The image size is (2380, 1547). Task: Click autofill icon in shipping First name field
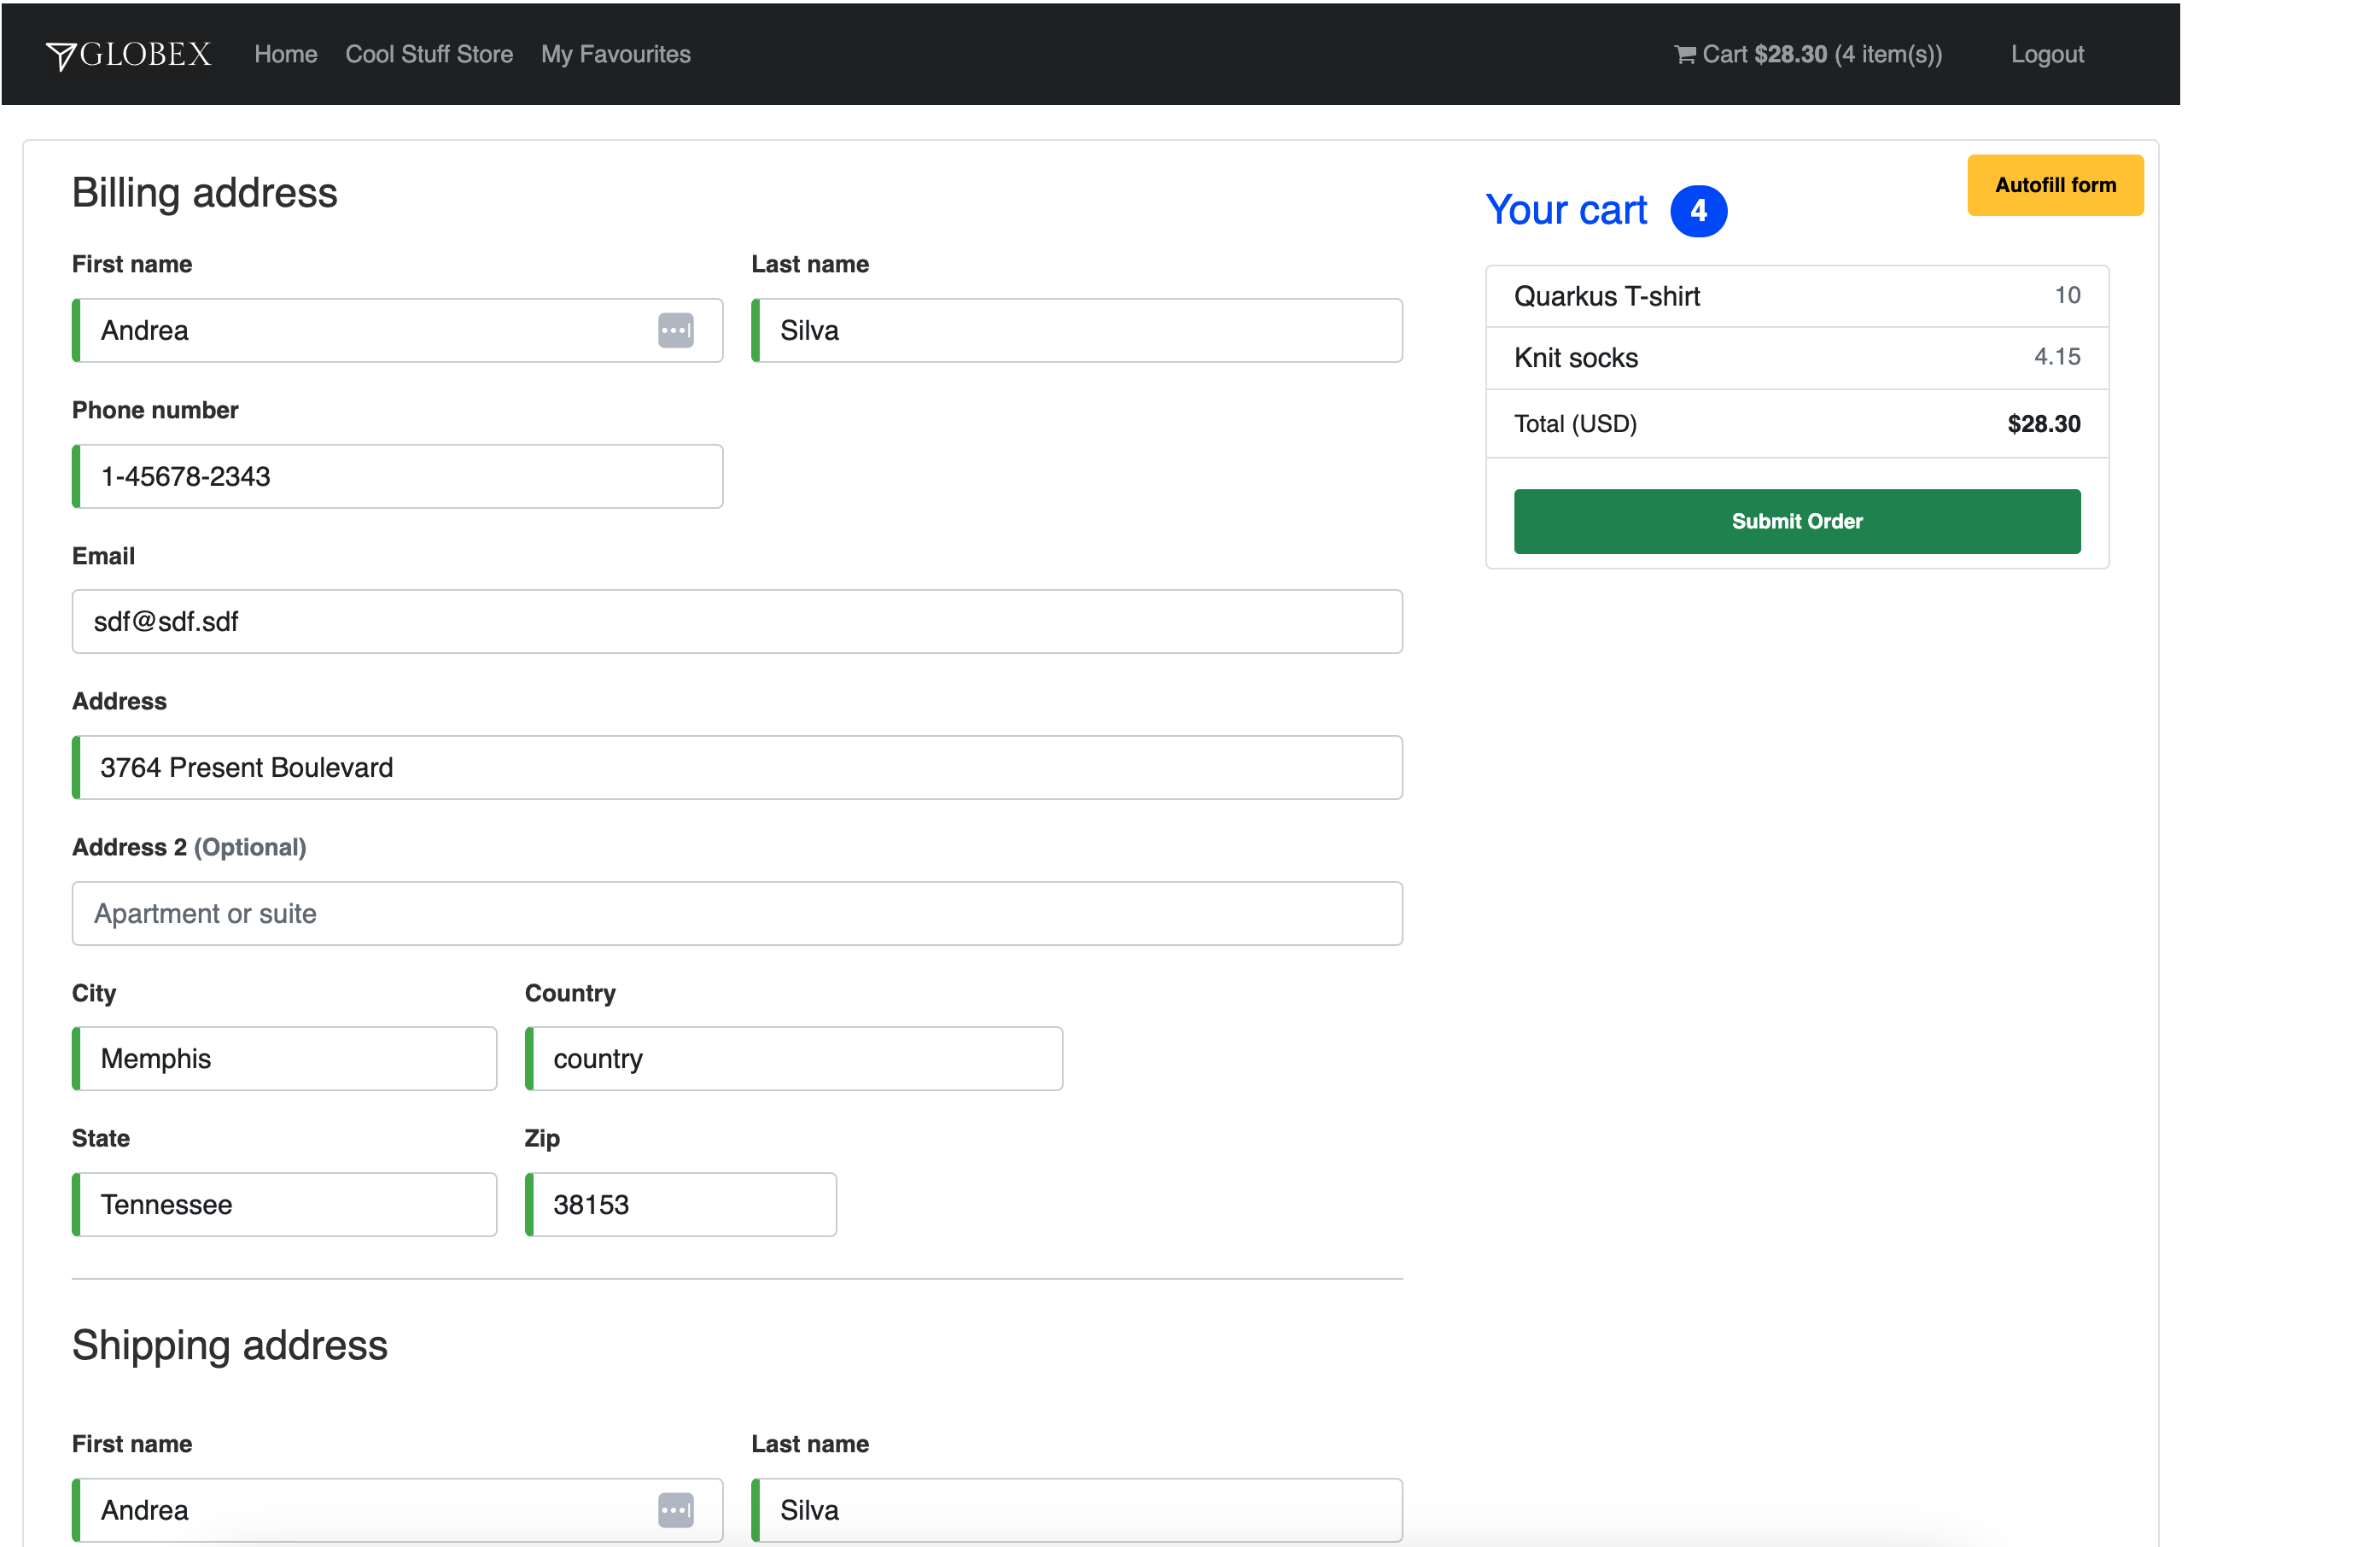(676, 1511)
